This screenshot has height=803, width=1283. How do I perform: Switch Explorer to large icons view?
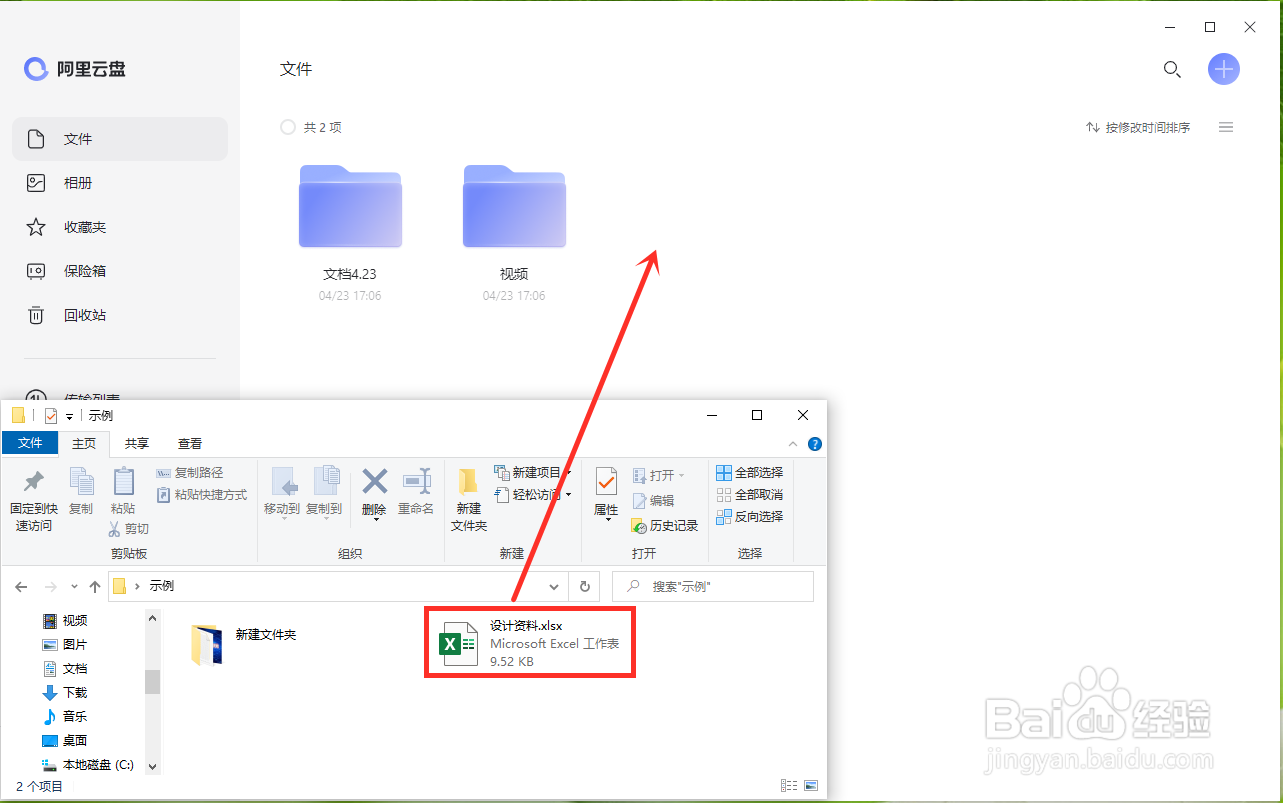[811, 785]
